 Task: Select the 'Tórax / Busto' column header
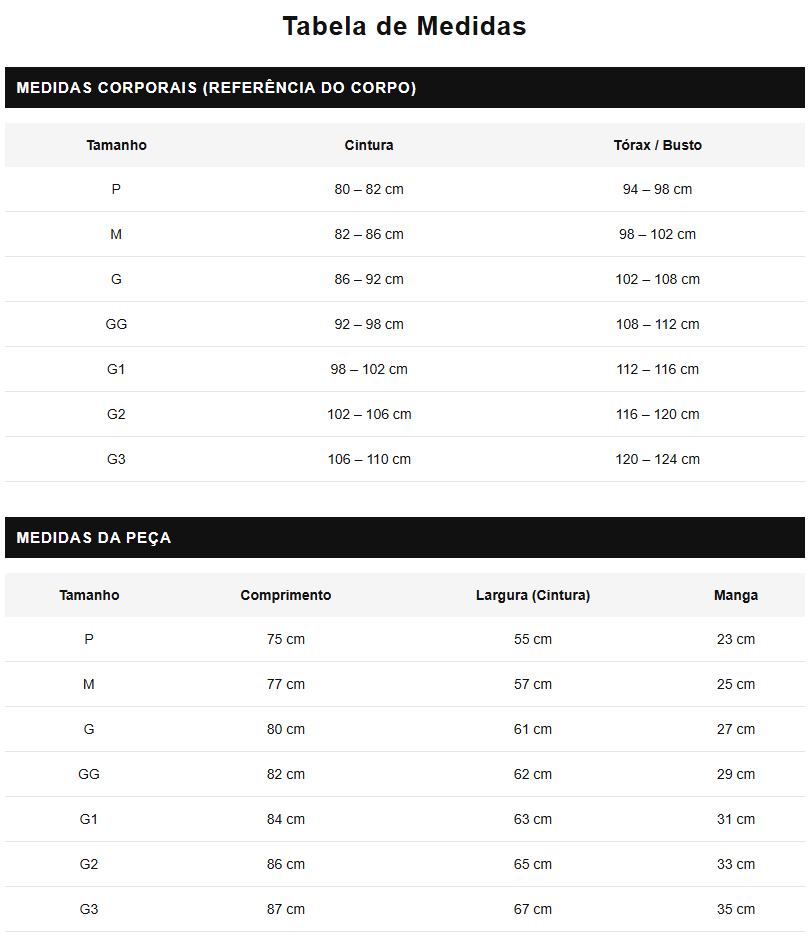[657, 145]
